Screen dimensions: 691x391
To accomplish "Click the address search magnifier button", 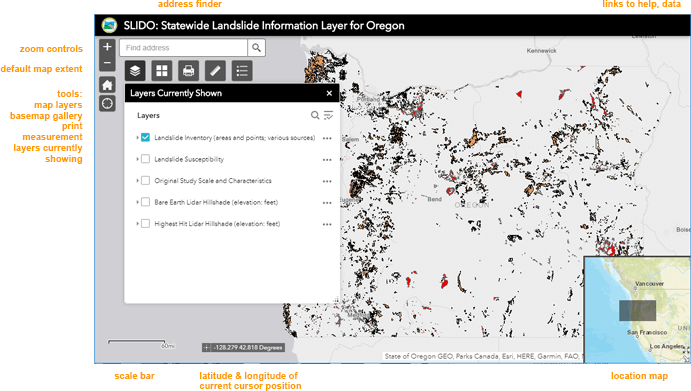I will 256,48.
